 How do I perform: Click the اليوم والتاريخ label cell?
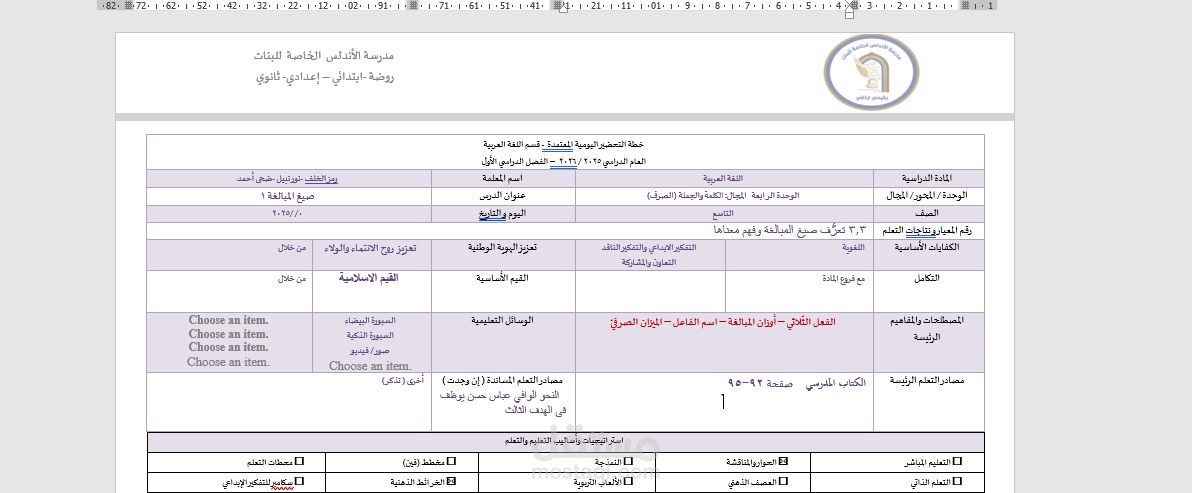[503, 214]
